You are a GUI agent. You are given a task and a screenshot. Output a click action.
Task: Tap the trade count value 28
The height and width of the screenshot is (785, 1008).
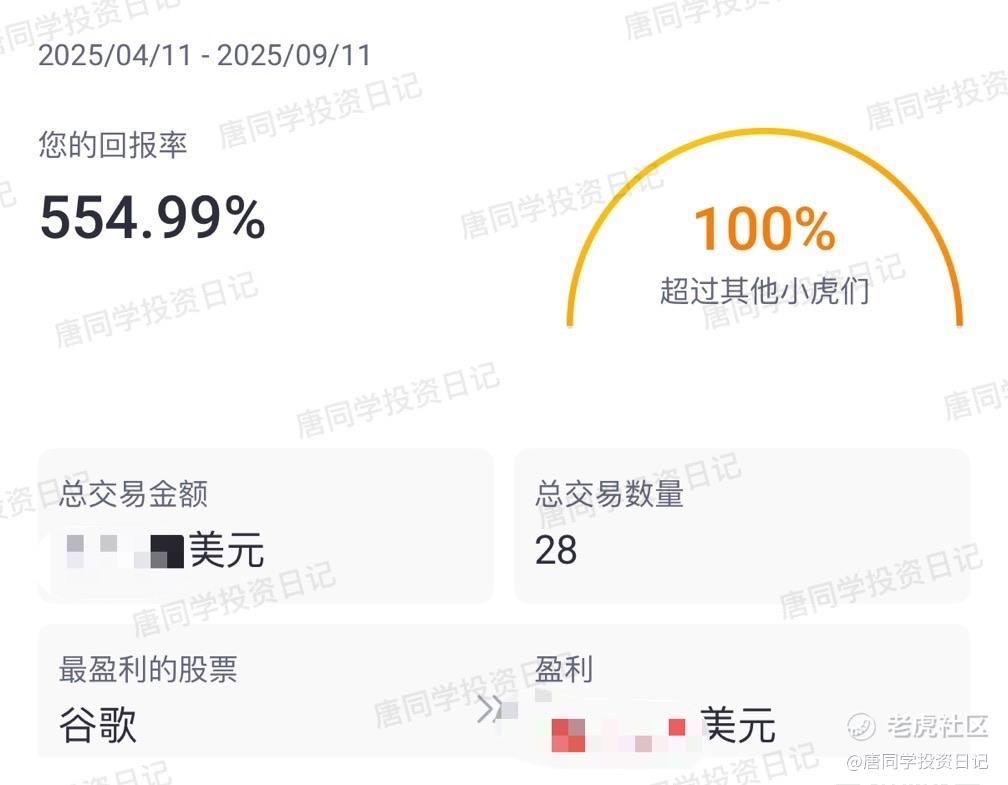(556, 551)
